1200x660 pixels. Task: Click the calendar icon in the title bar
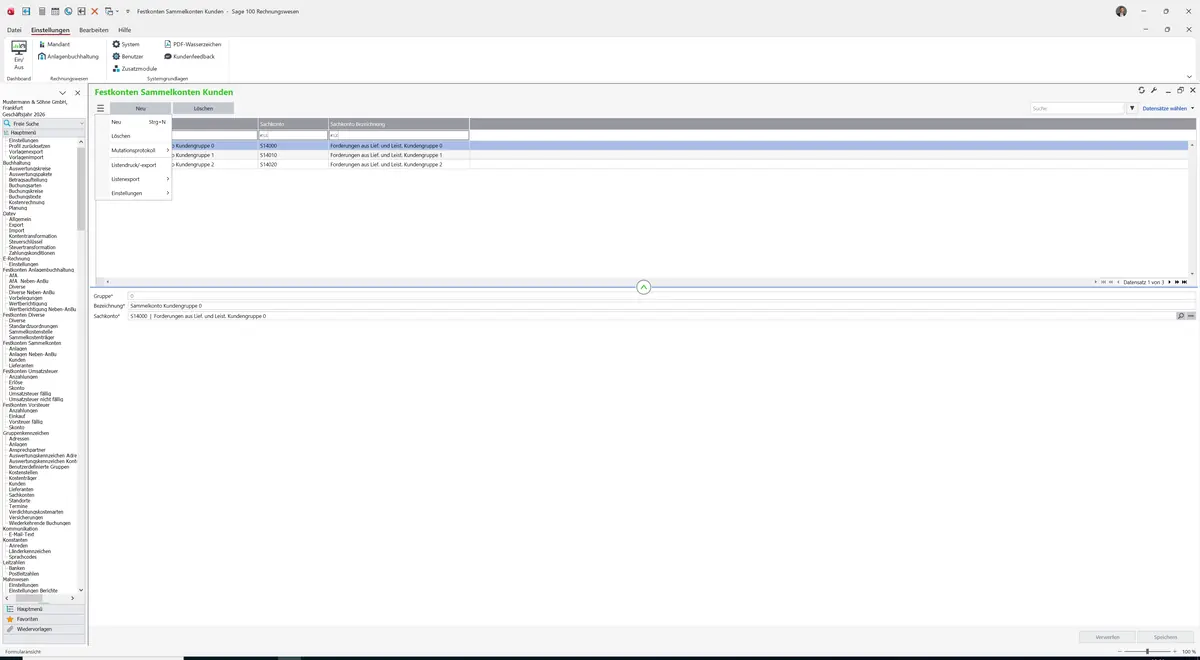point(54,11)
